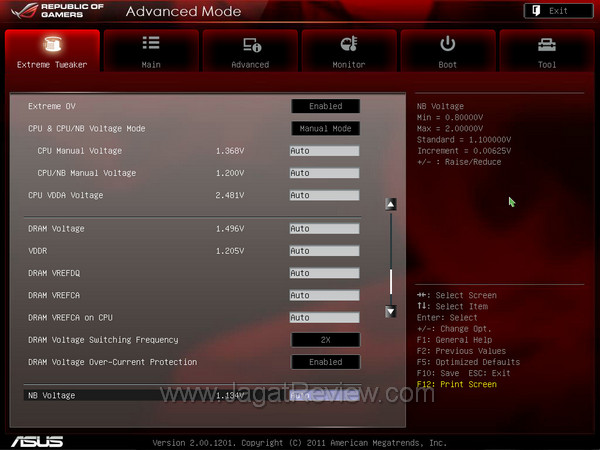Click the 1.368V CPU voltage reading
This screenshot has width=600, height=450.
point(230,151)
